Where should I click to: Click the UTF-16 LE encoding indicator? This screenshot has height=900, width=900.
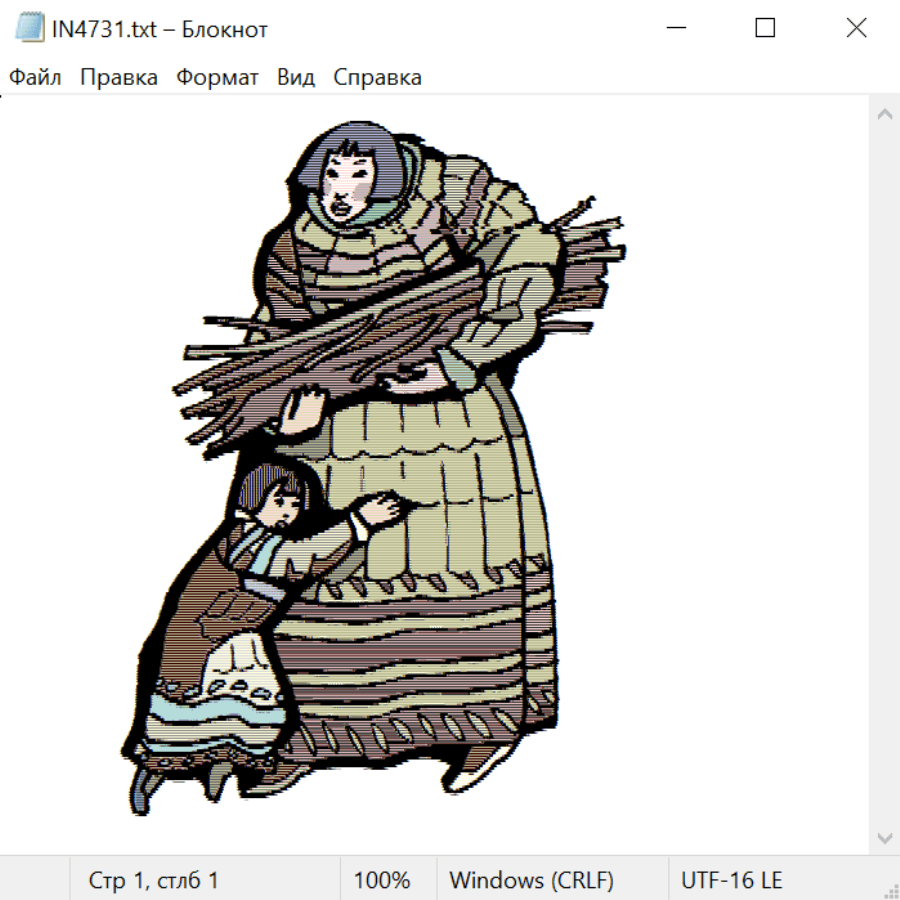(732, 880)
